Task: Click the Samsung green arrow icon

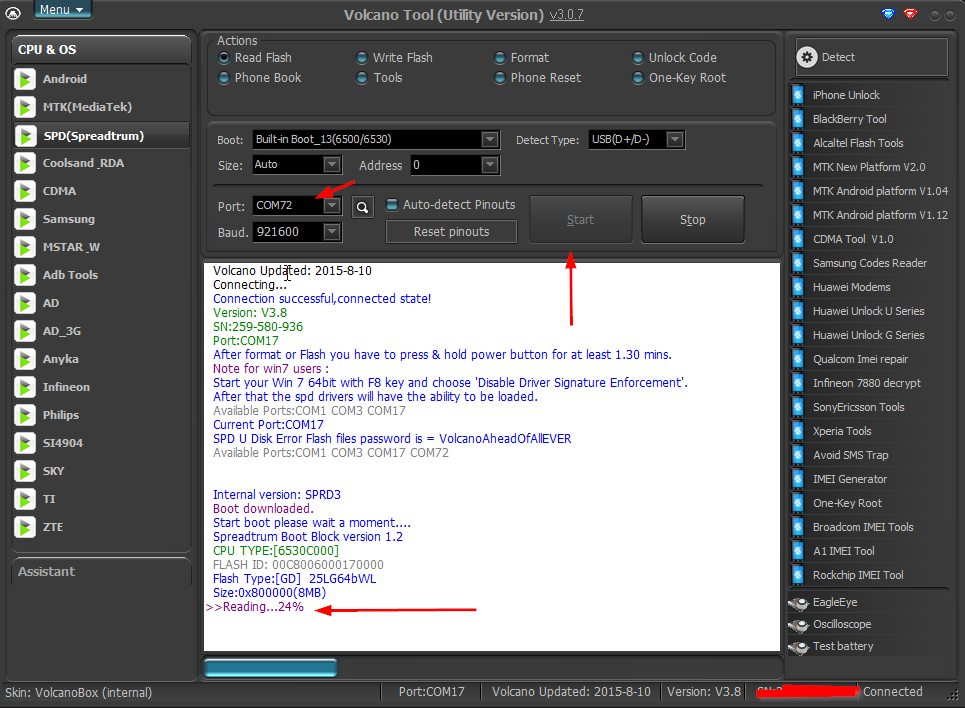Action: [25, 219]
